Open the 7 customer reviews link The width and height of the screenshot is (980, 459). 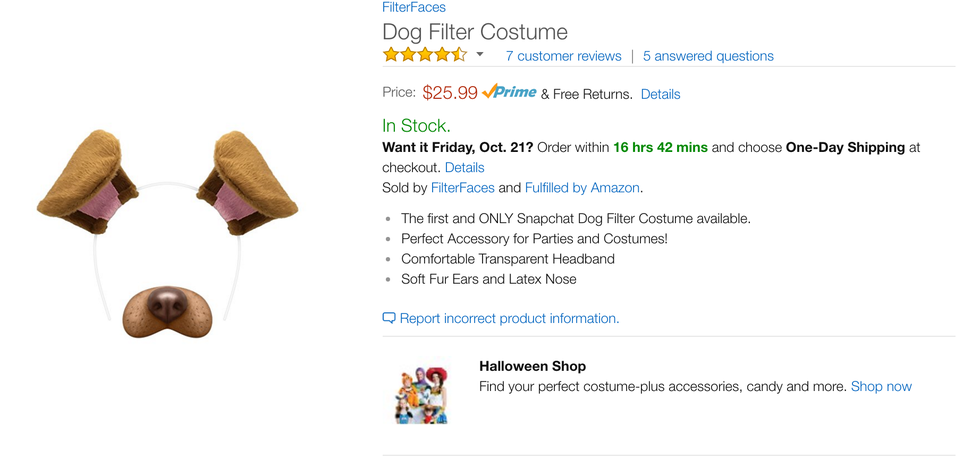(x=563, y=56)
